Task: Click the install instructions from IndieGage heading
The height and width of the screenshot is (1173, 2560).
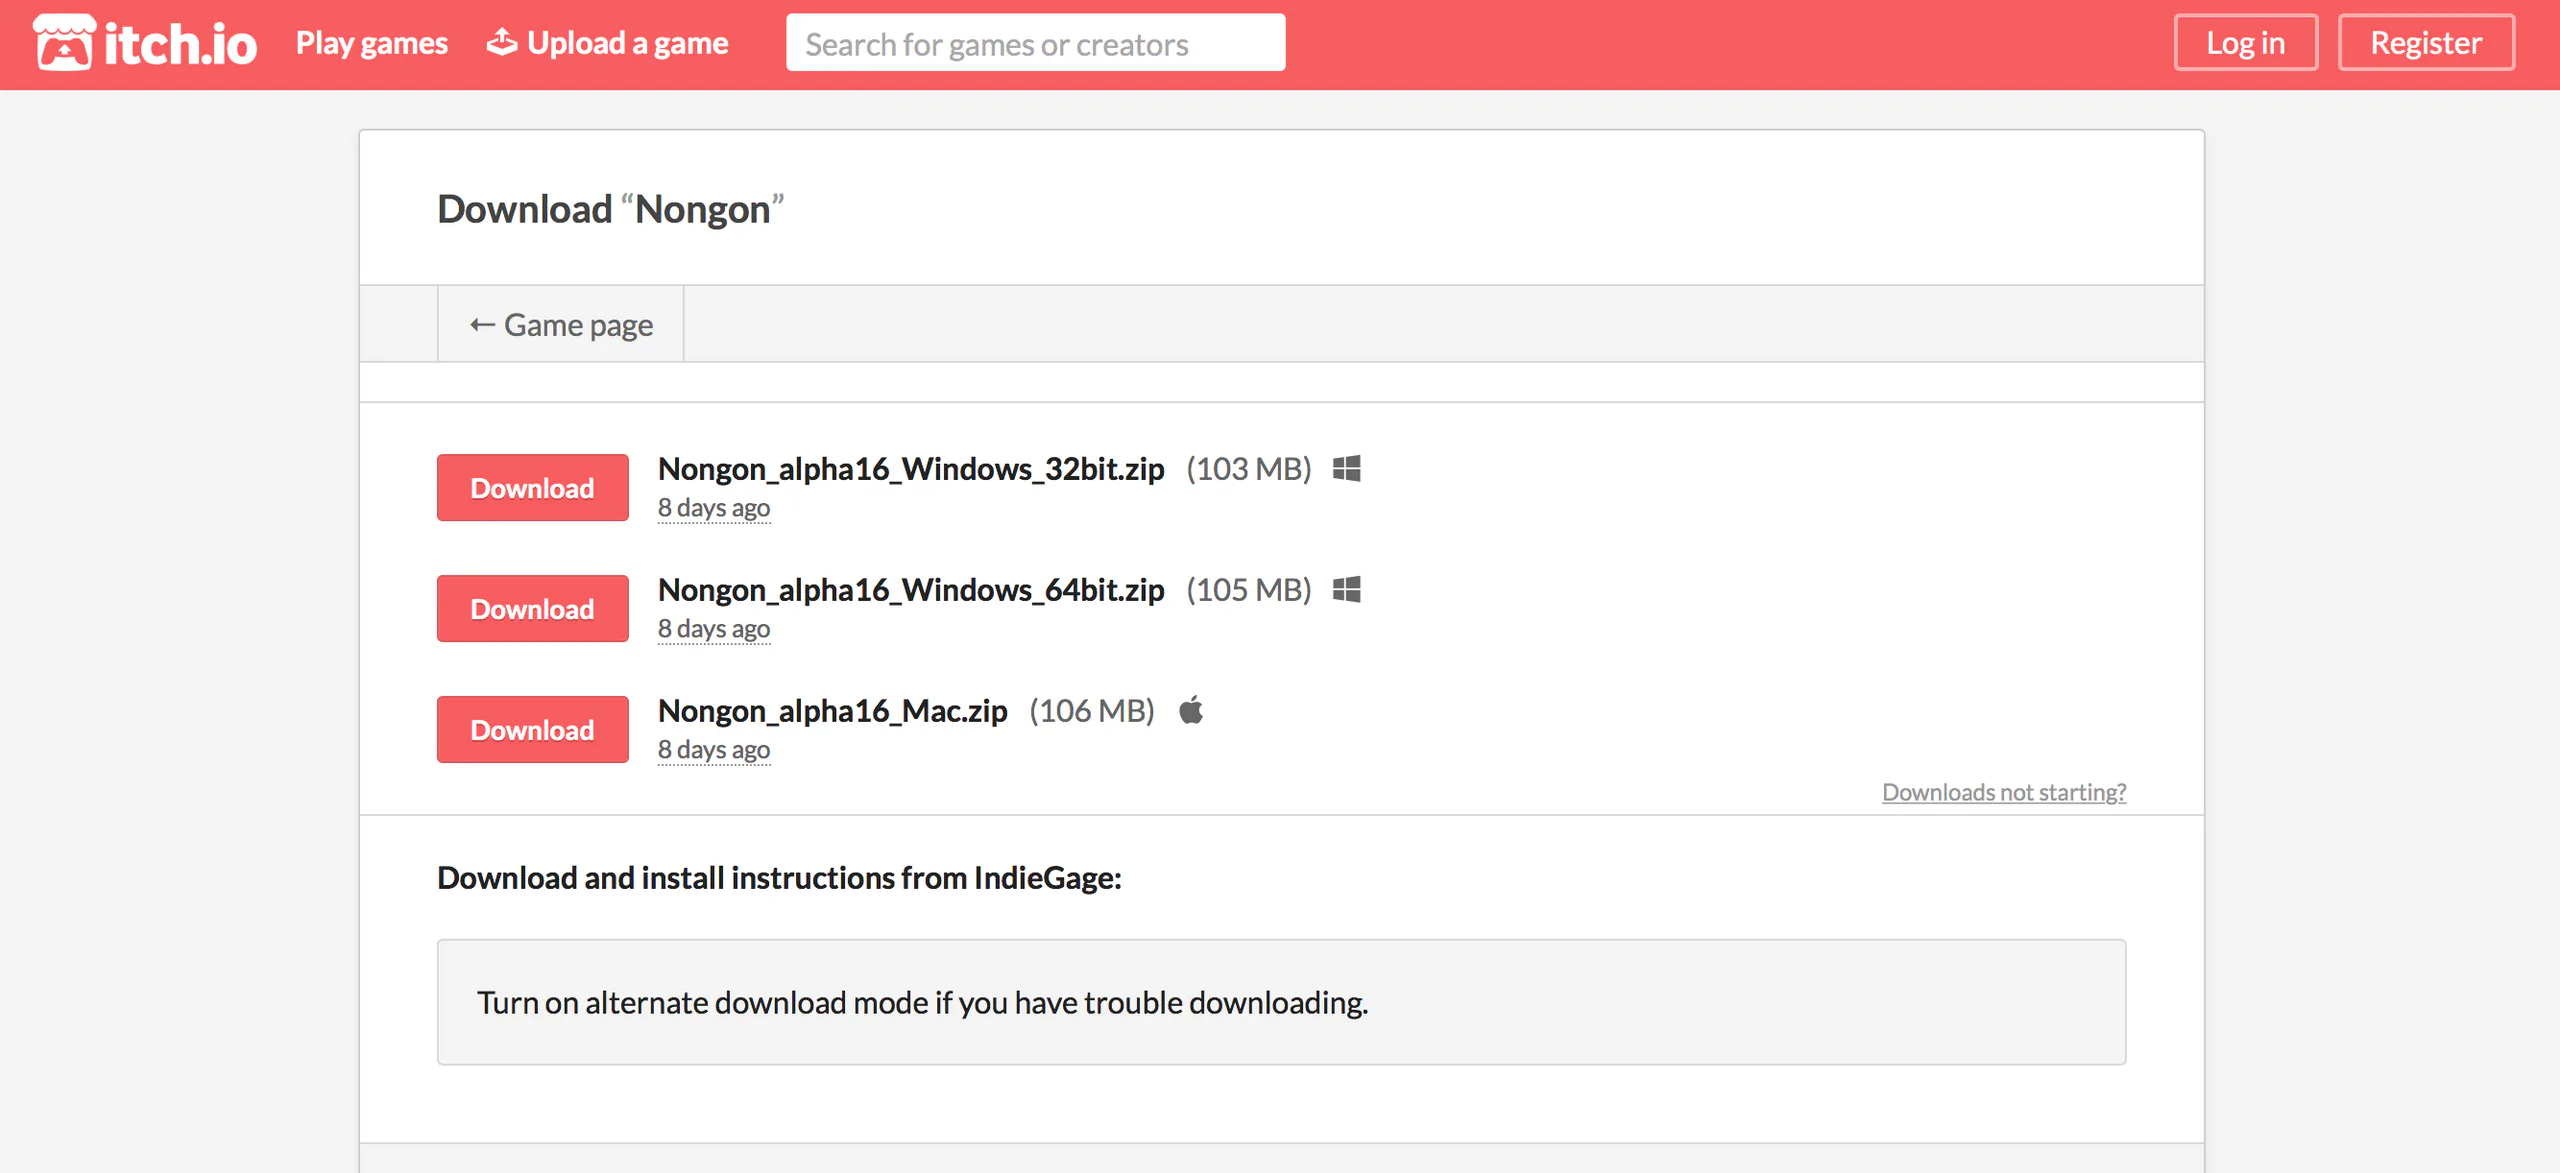Action: (780, 878)
